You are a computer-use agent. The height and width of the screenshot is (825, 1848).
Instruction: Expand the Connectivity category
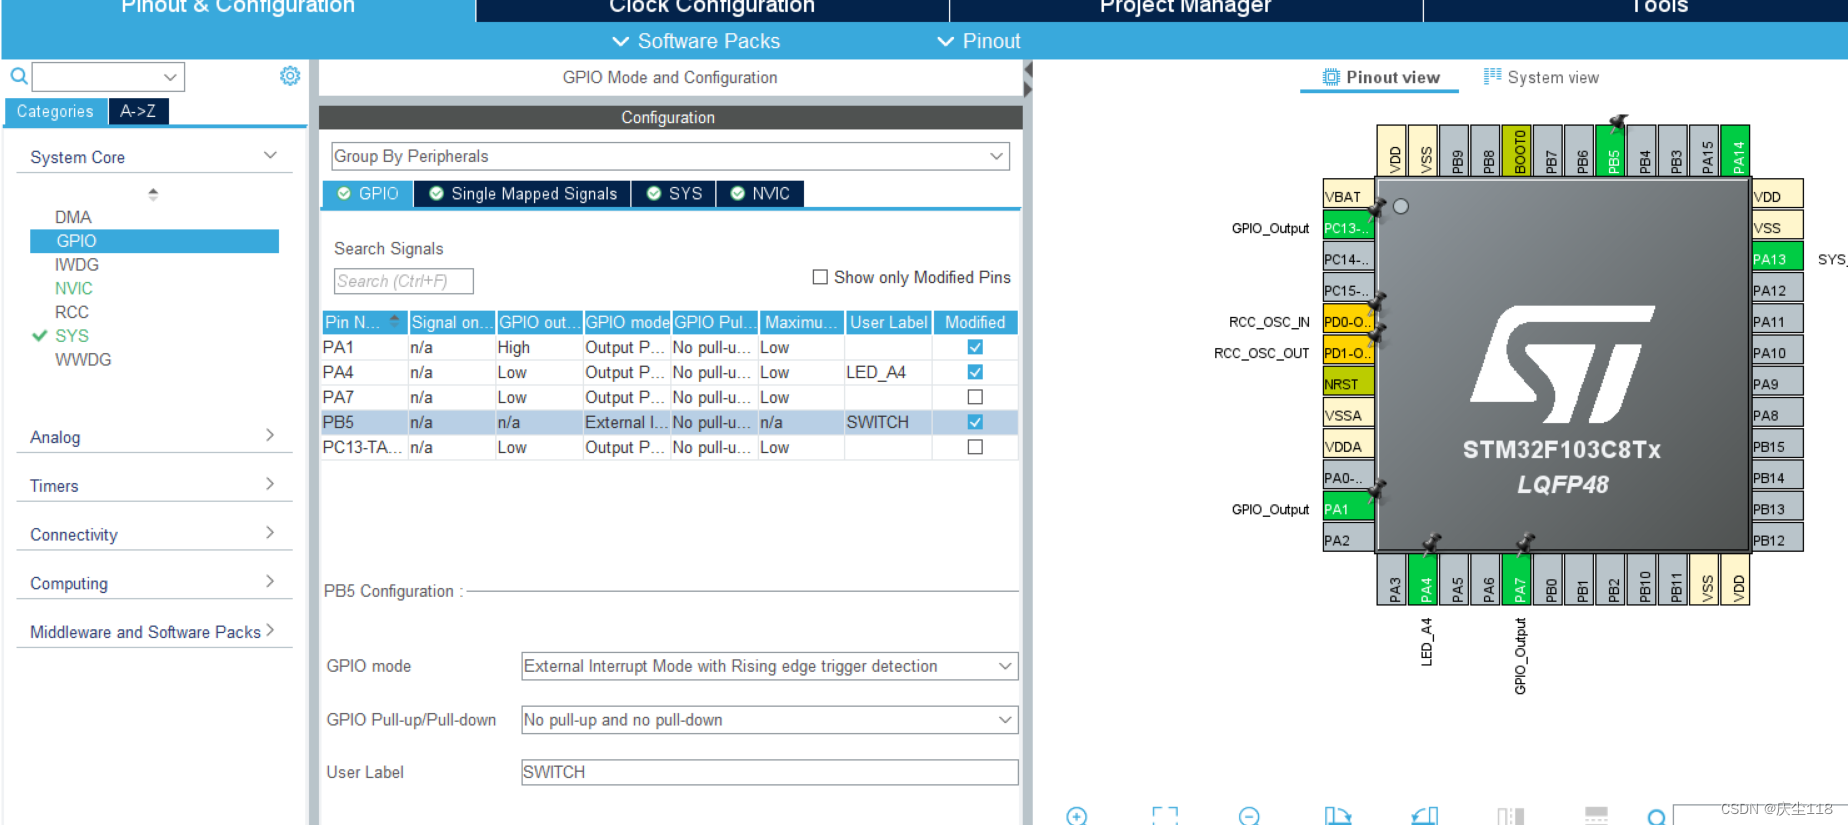point(270,533)
